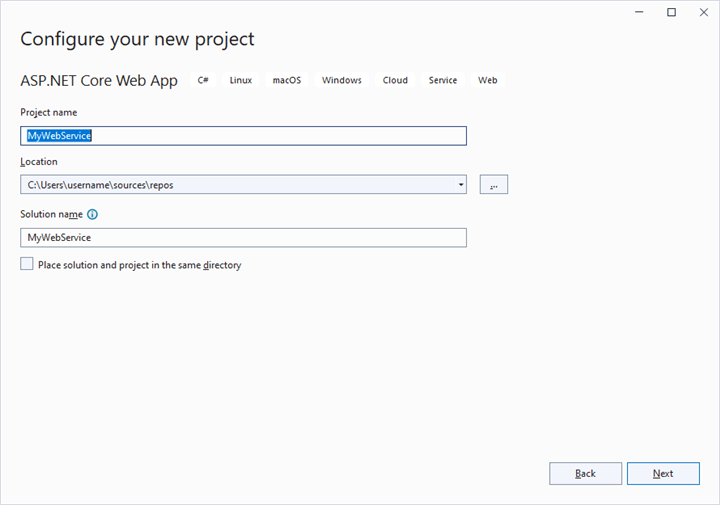Maximize the dialog window

[x=671, y=12]
